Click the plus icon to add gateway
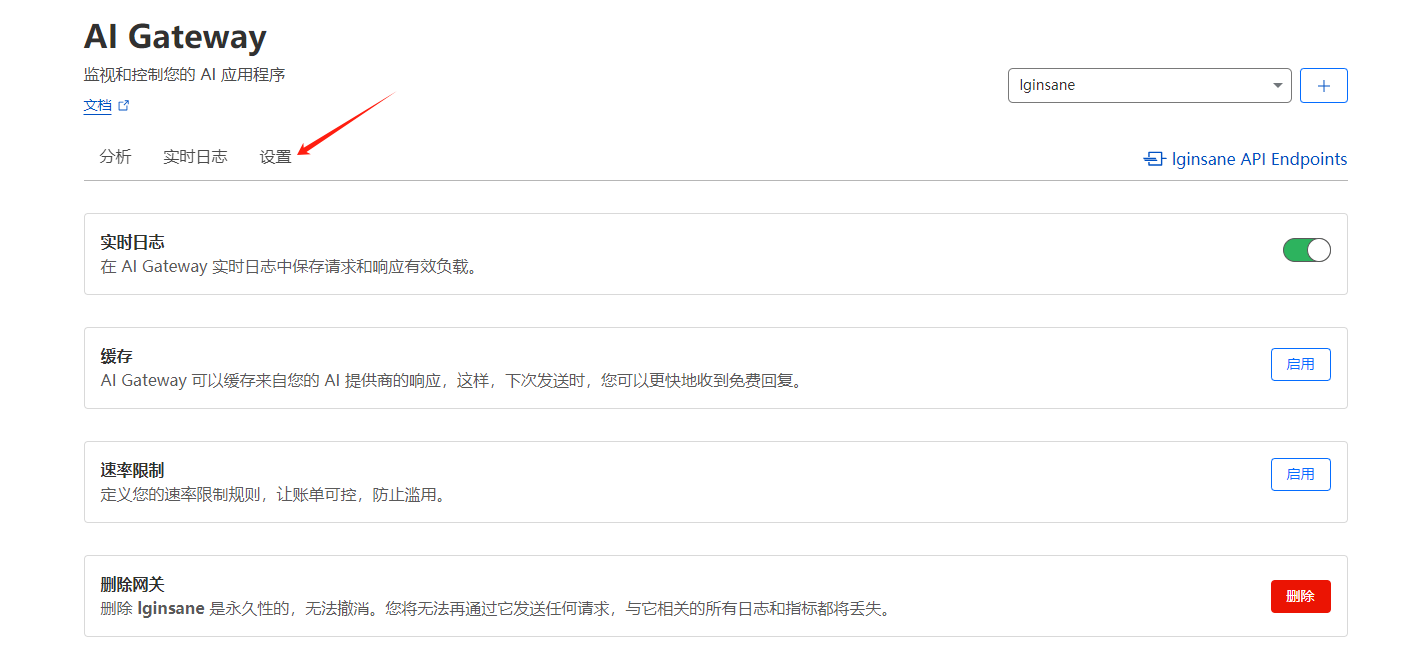 coord(1323,86)
